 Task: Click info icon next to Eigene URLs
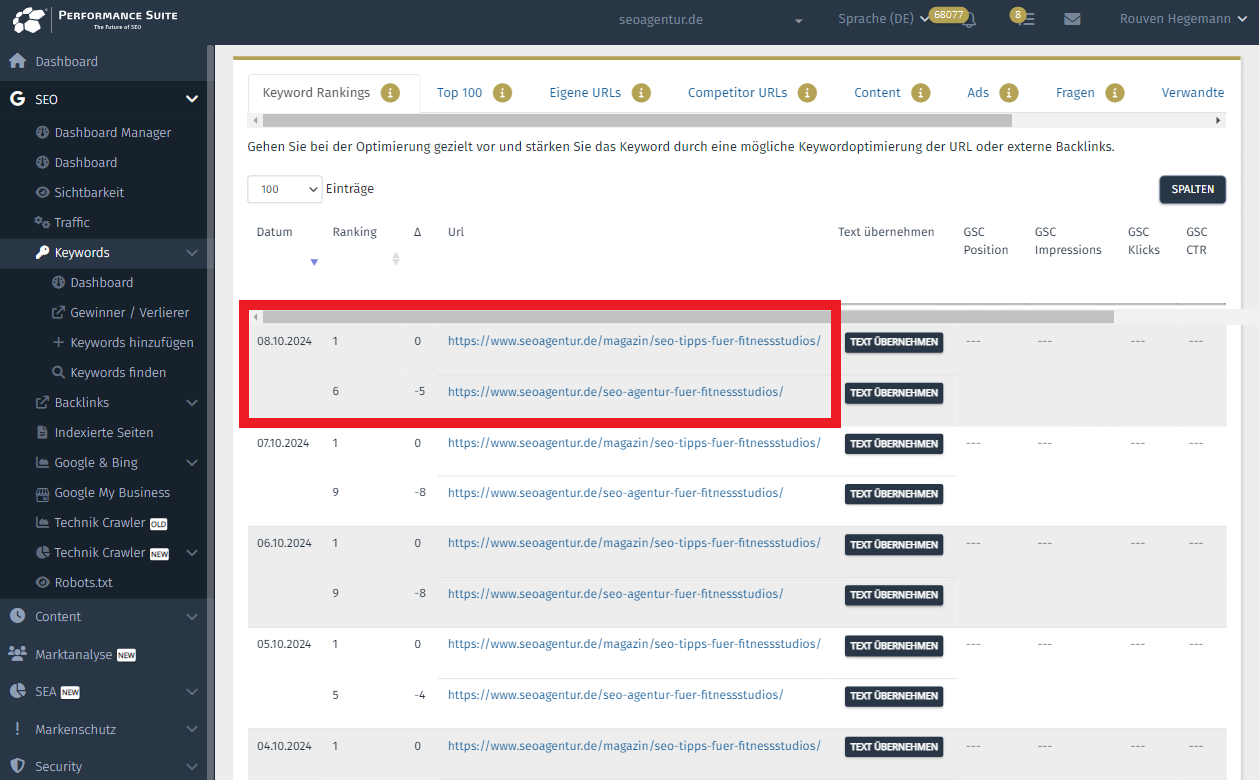[641, 93]
